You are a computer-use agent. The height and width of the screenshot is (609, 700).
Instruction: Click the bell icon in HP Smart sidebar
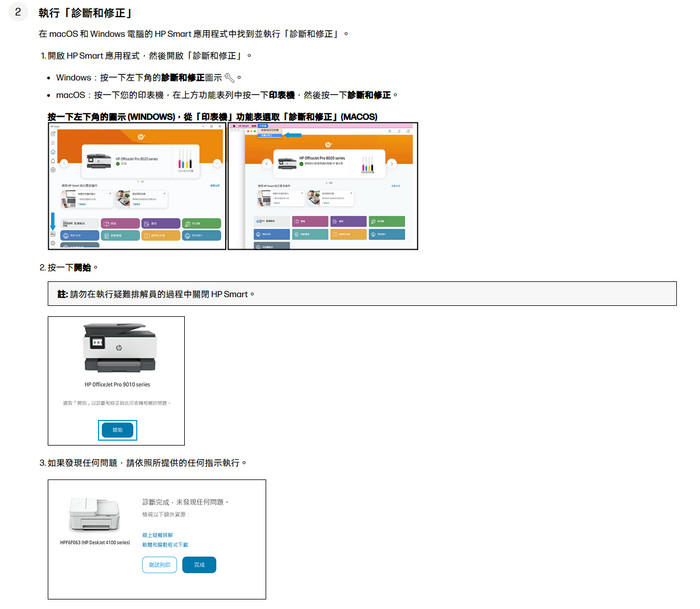[53, 159]
